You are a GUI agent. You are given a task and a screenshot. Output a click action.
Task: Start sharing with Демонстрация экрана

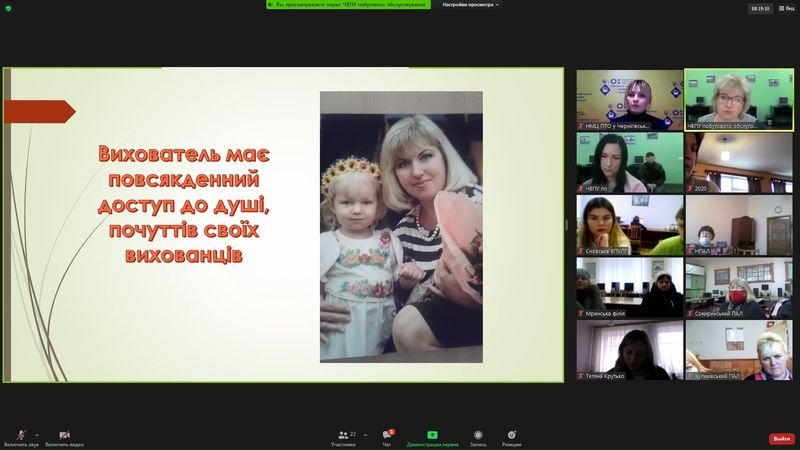[432, 436]
